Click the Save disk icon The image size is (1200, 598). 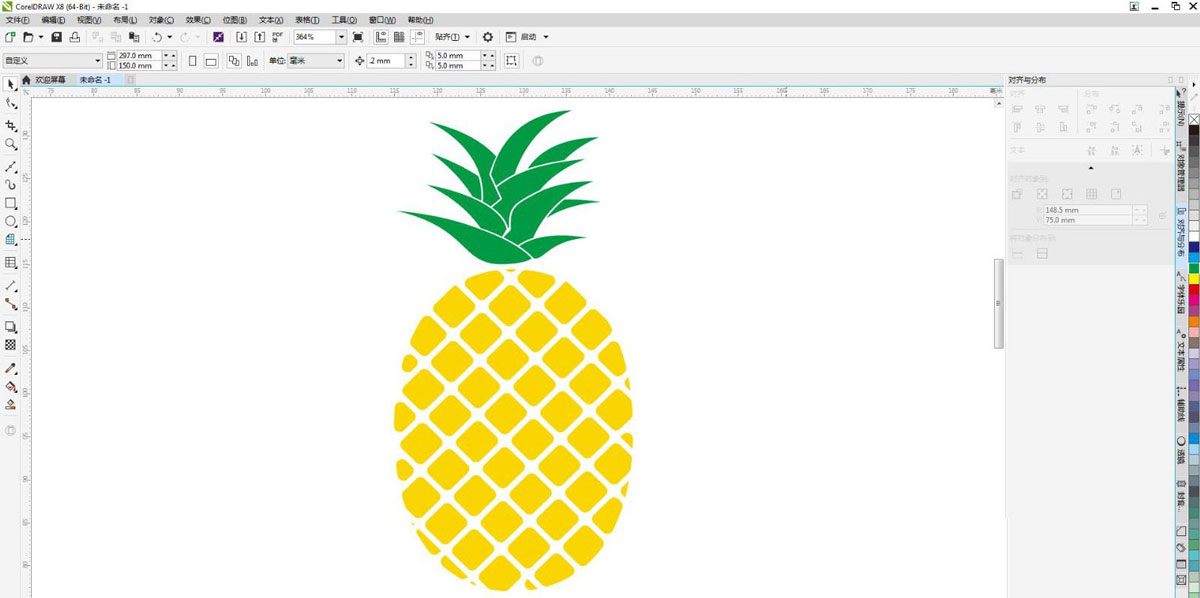57,37
